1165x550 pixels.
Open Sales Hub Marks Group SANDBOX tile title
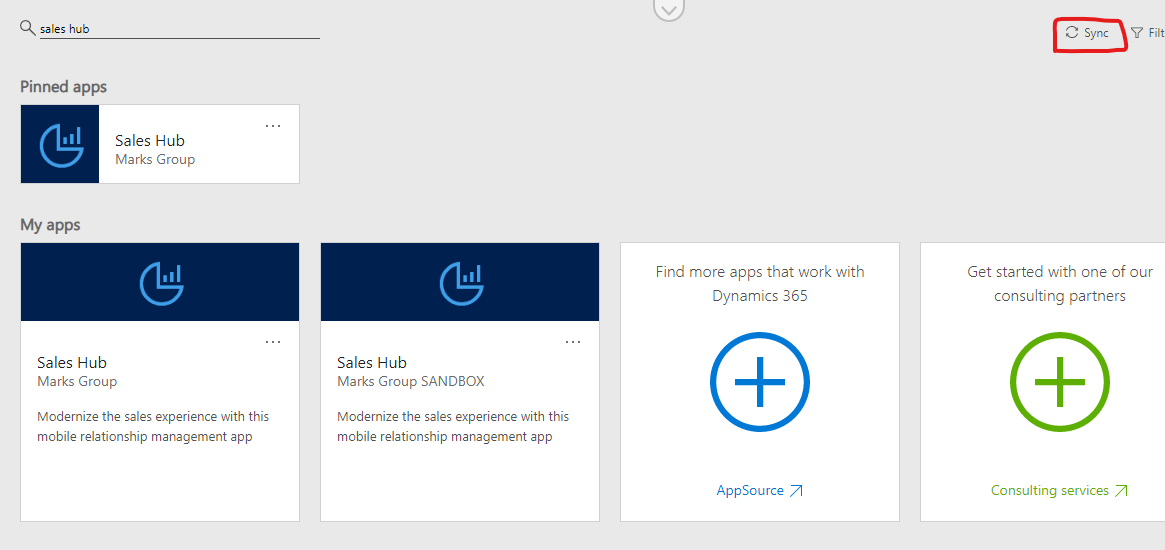(372, 363)
